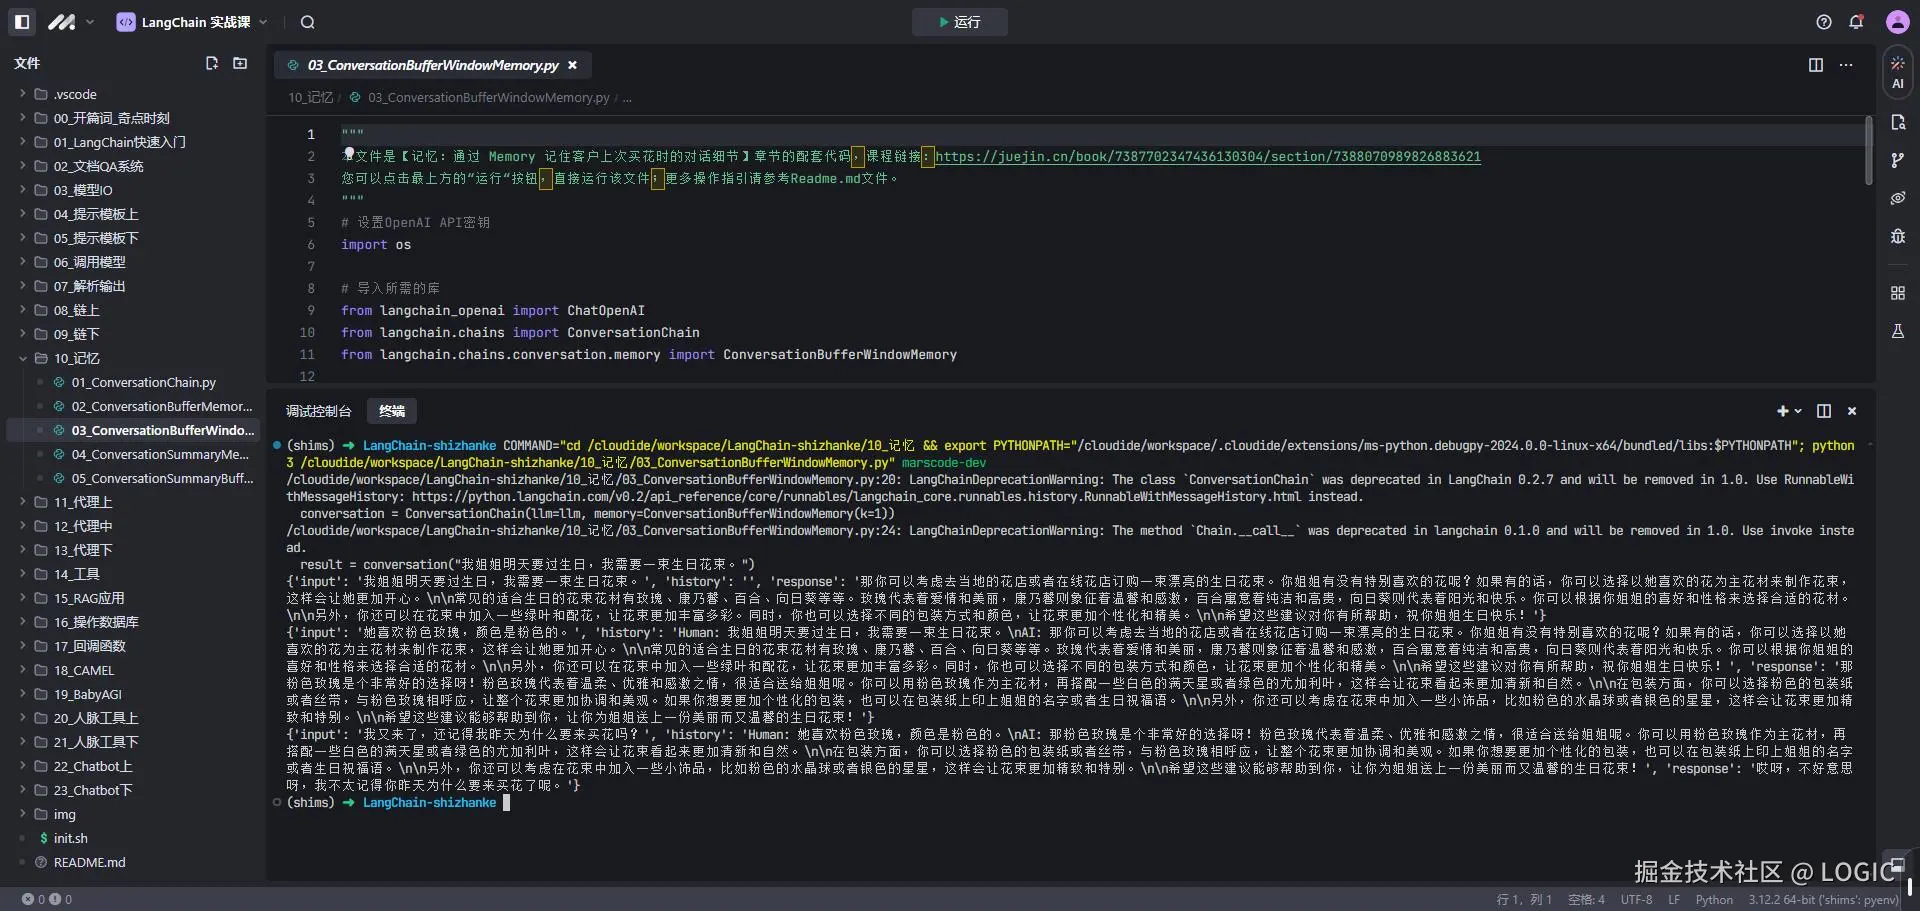Create a new file in the file panel
Image resolution: width=1920 pixels, height=911 pixels.
coord(212,63)
